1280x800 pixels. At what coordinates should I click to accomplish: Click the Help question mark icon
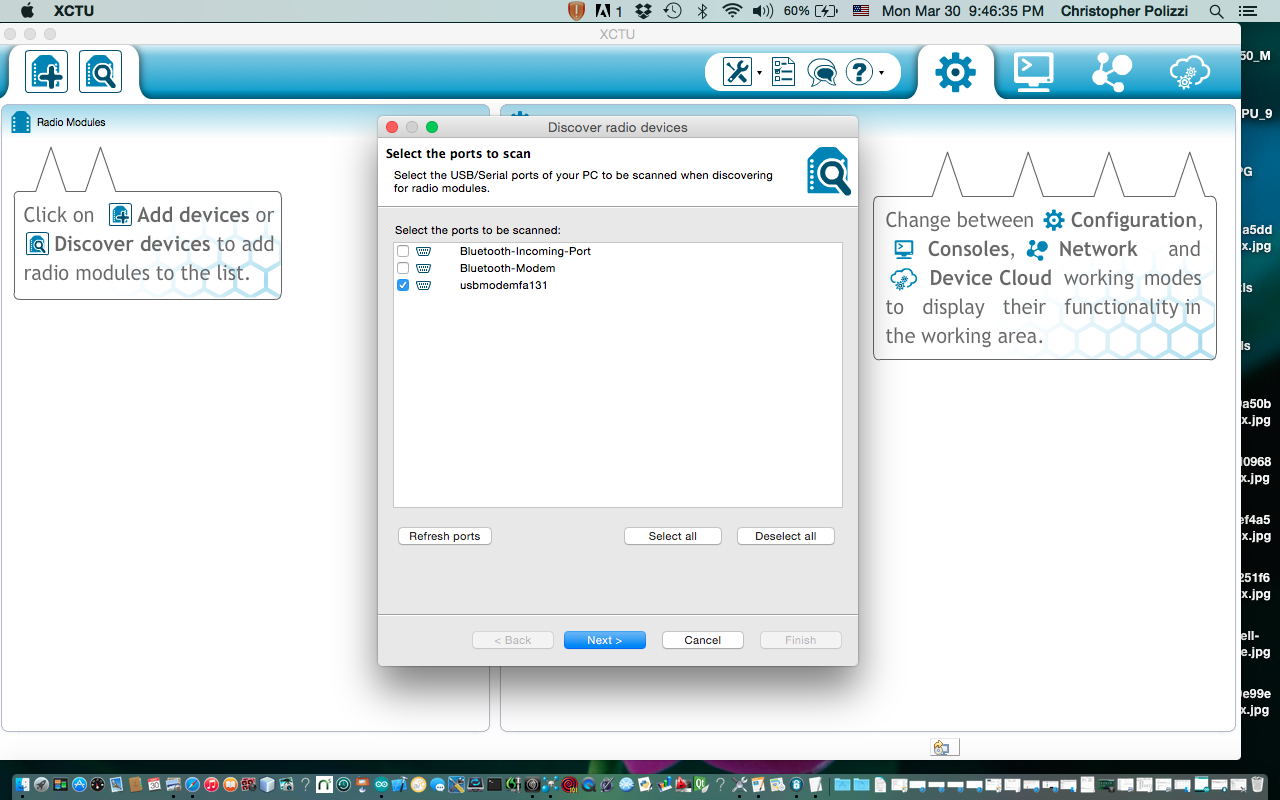(860, 72)
